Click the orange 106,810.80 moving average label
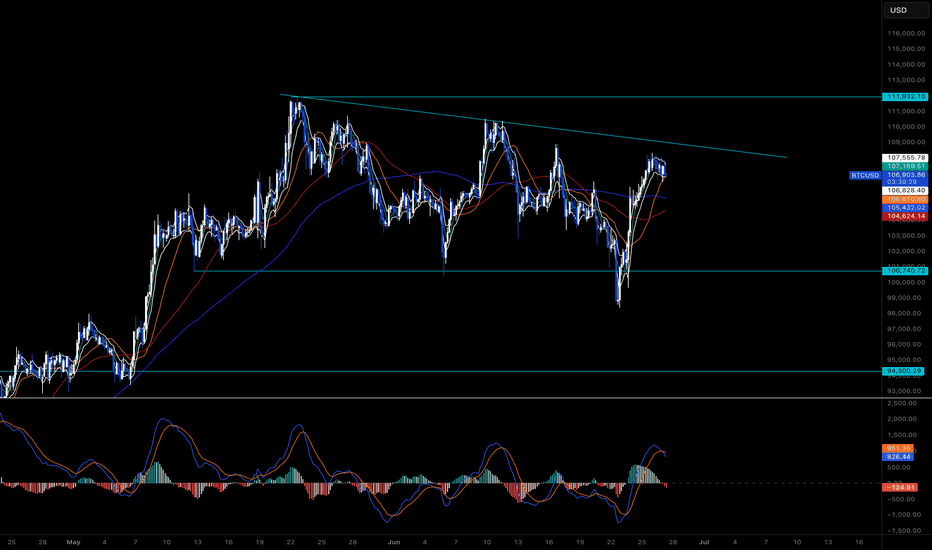932x550 pixels. coord(905,199)
